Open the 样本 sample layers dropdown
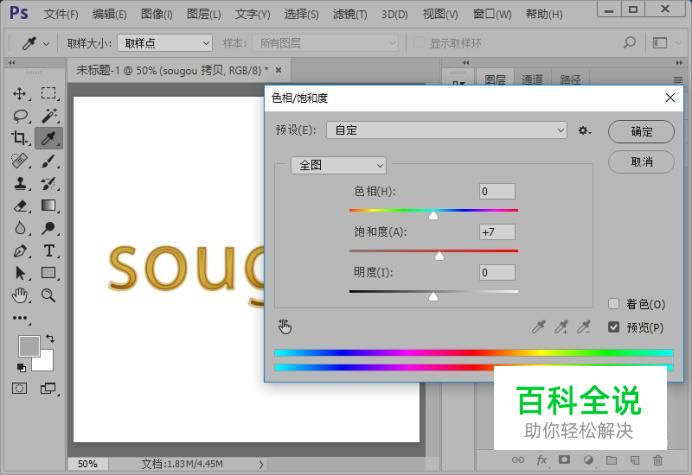Viewport: 692px width, 475px height. [x=326, y=43]
